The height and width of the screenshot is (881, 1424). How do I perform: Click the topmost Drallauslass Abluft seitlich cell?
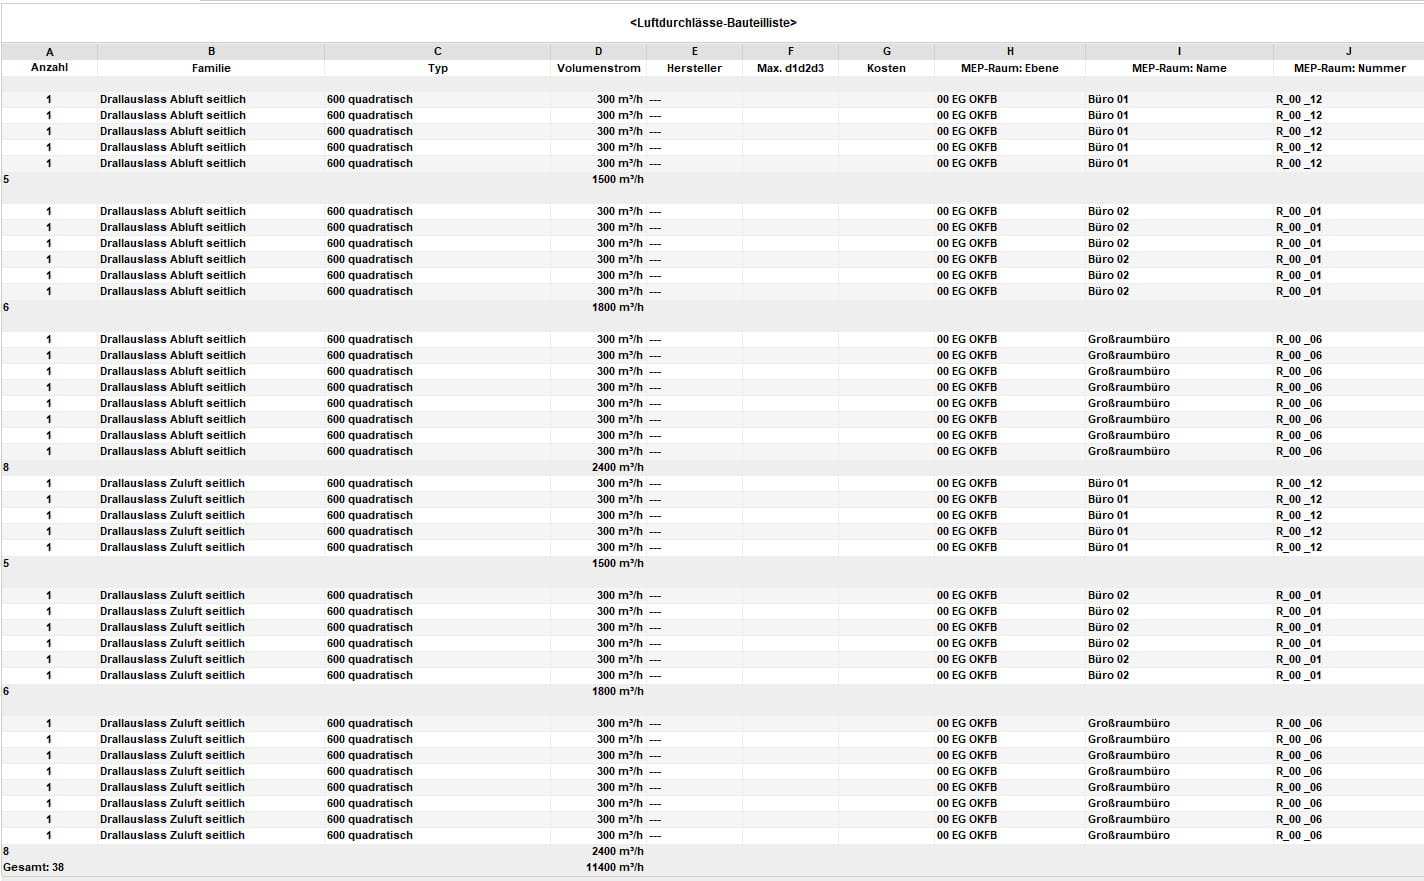(172, 99)
